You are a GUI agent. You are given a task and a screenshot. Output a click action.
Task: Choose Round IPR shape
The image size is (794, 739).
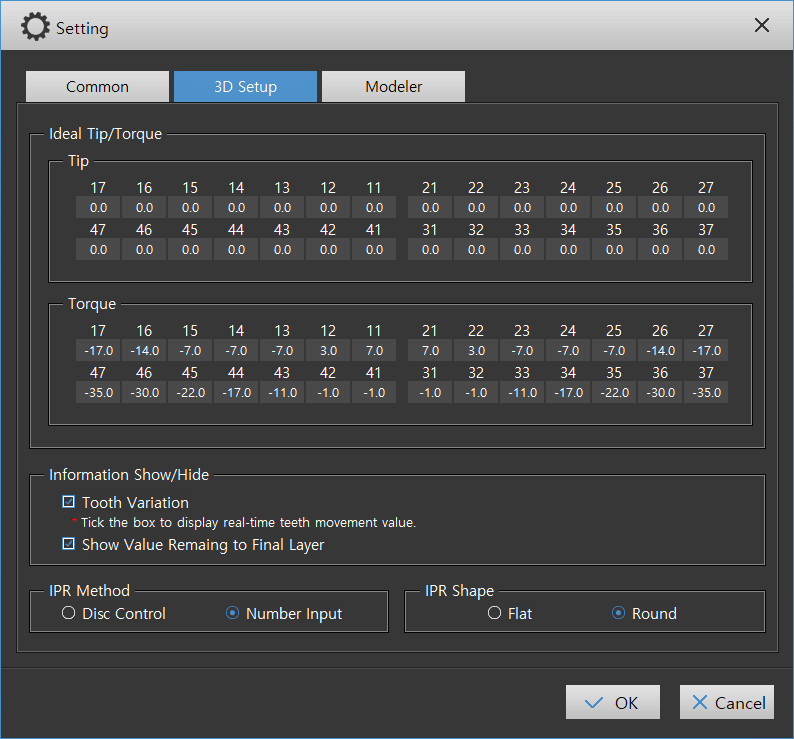[618, 613]
